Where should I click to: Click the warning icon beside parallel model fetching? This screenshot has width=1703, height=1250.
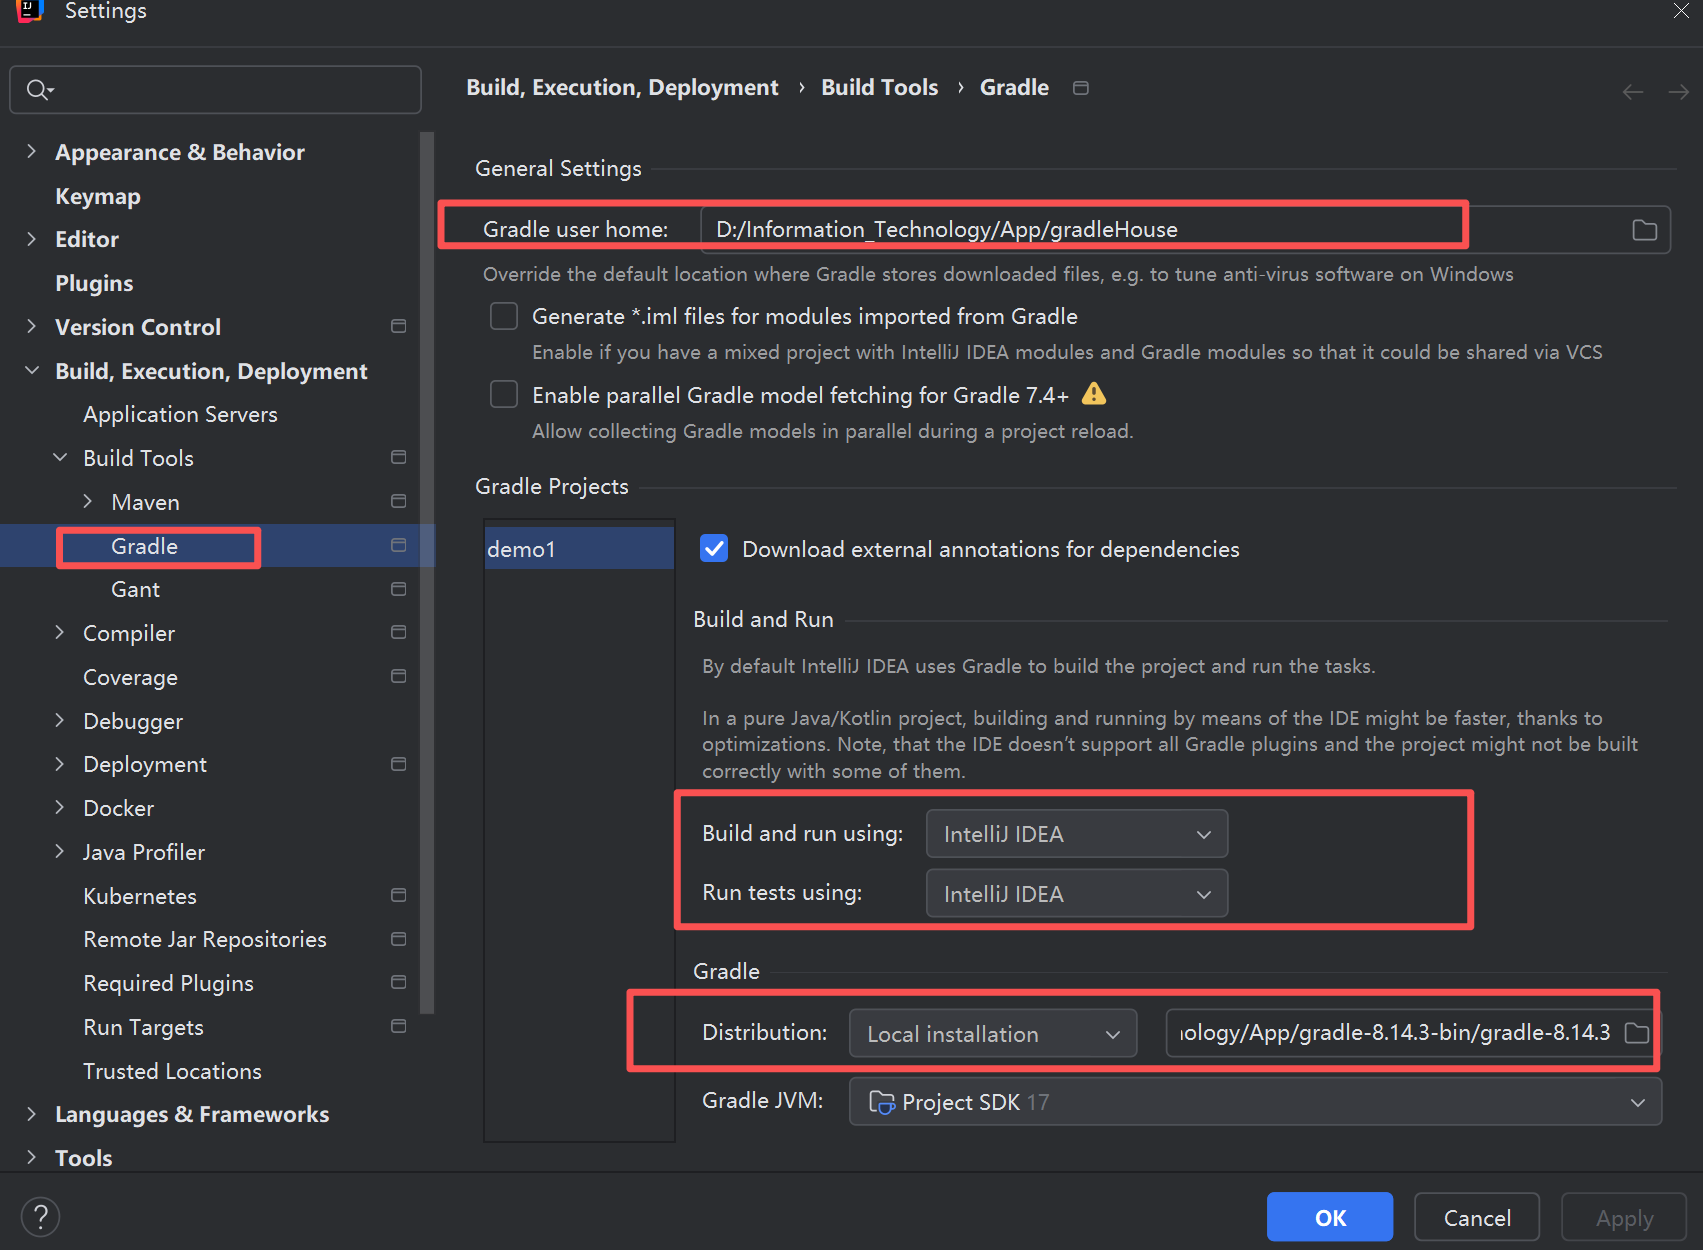(x=1094, y=394)
